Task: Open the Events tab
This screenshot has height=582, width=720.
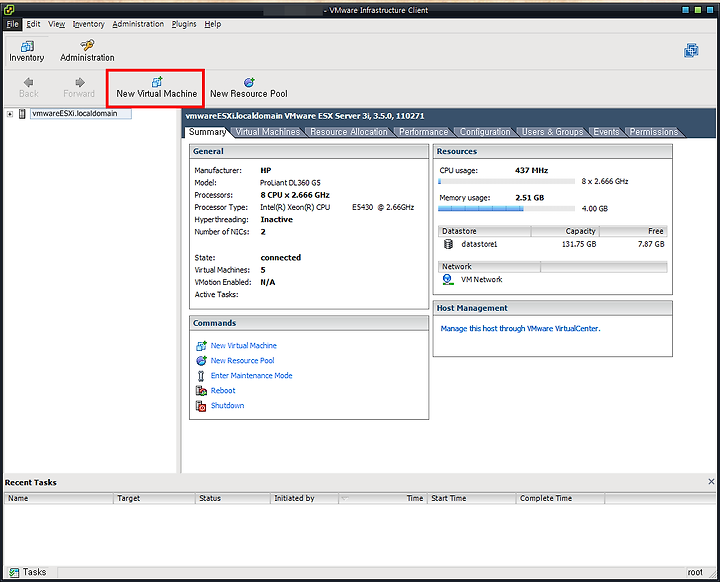Action: [x=606, y=132]
